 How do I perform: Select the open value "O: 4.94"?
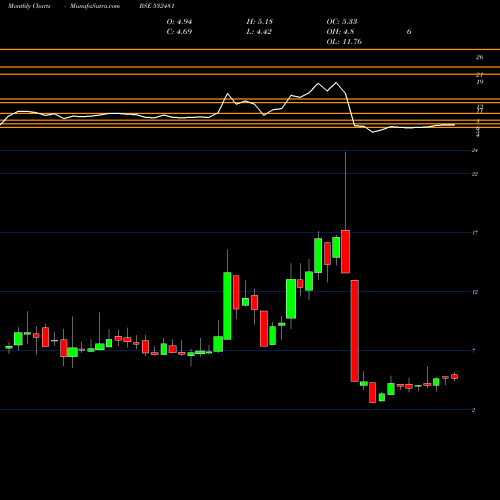point(179,22)
